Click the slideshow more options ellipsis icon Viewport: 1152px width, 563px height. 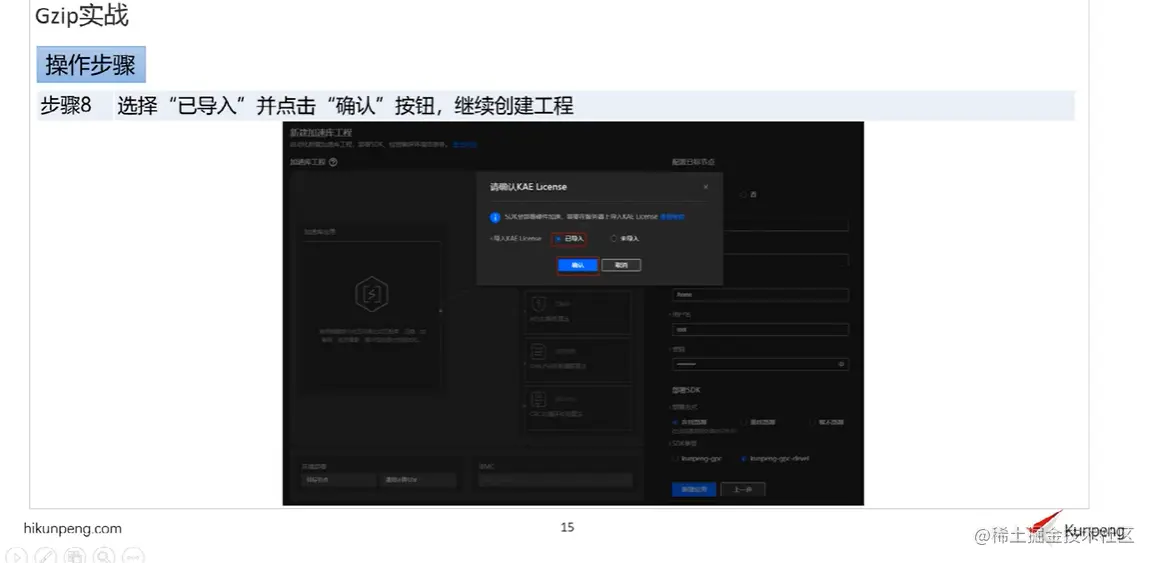tap(134, 556)
